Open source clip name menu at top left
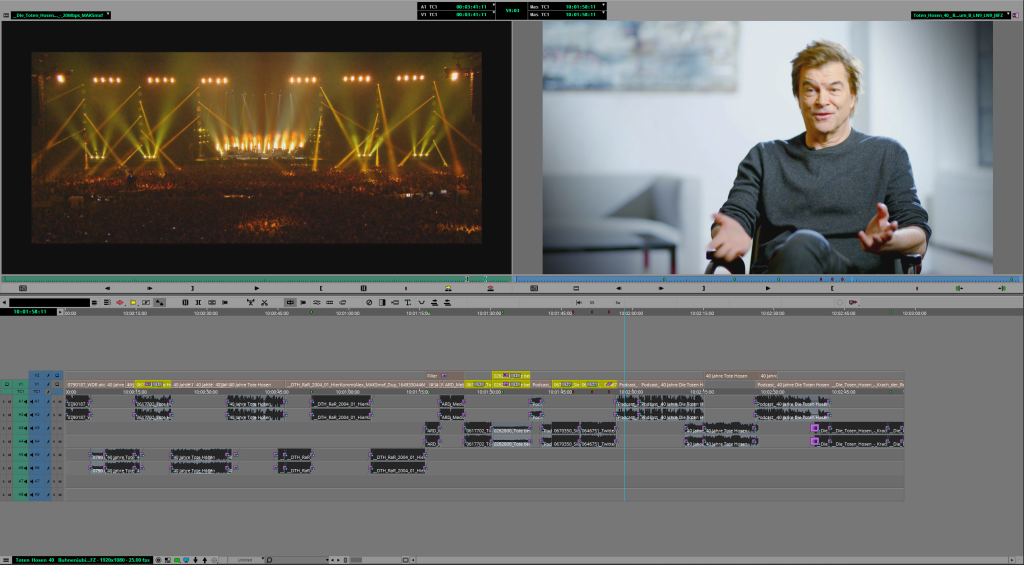1024x565 pixels. [x=60, y=14]
